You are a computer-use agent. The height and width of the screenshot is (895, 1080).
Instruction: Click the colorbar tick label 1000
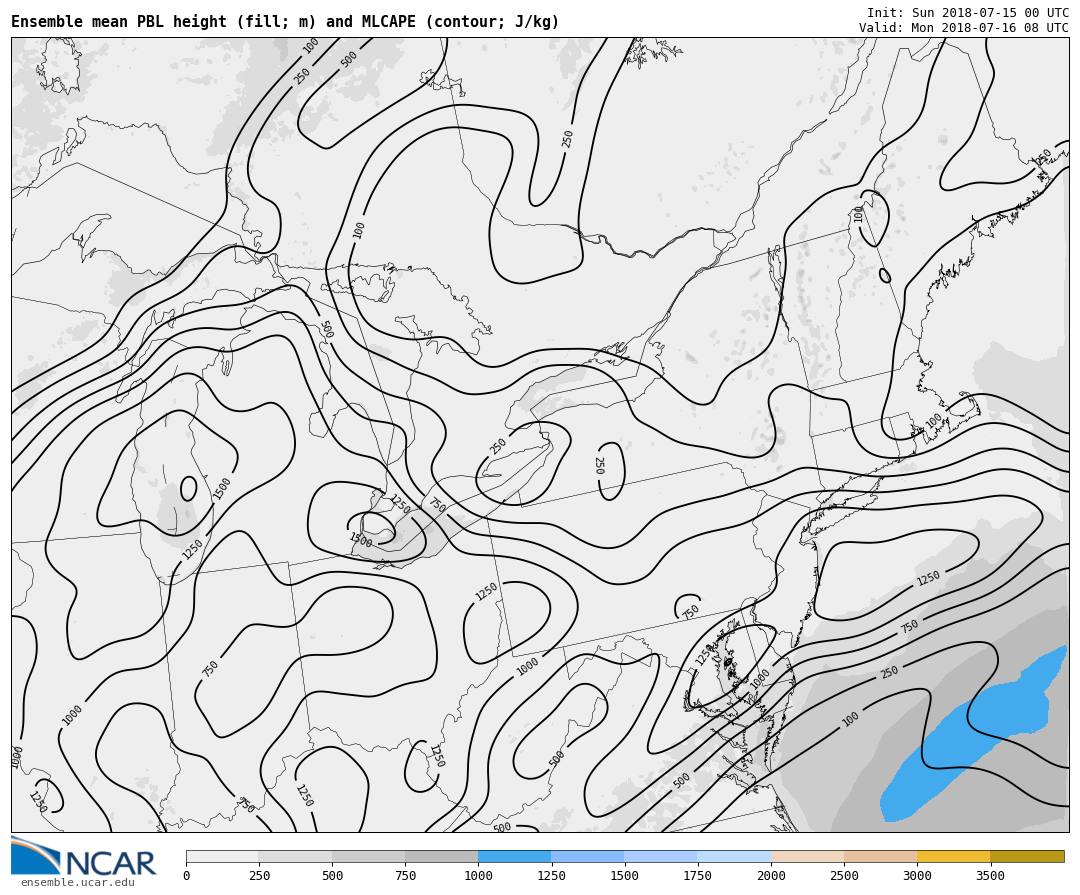point(478,876)
